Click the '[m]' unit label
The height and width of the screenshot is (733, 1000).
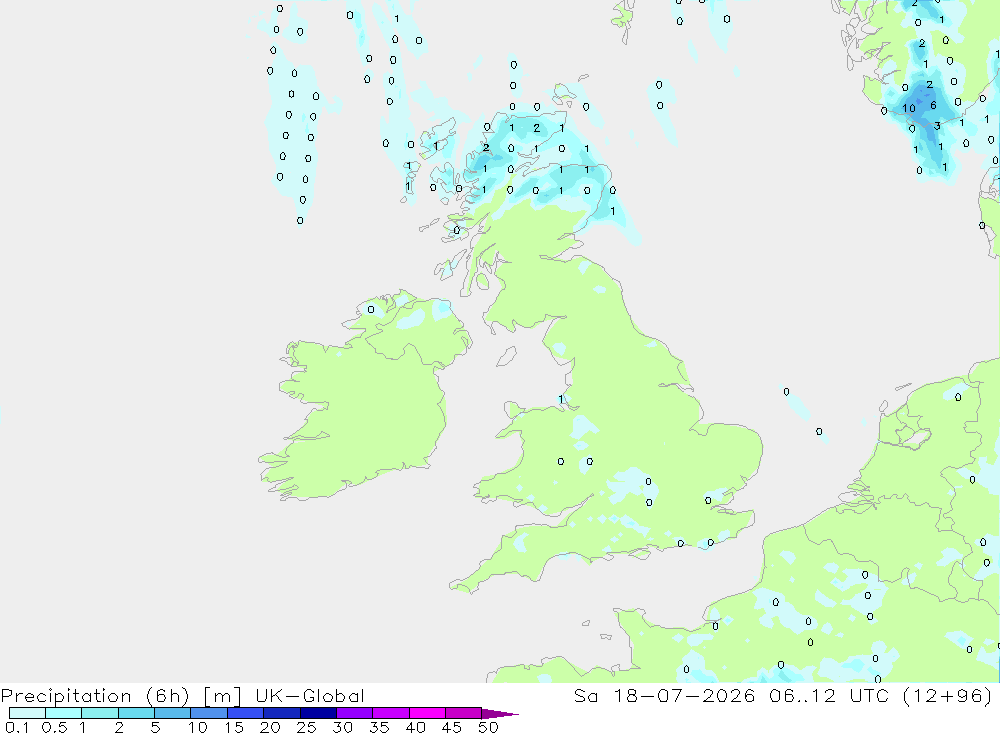pos(222,695)
